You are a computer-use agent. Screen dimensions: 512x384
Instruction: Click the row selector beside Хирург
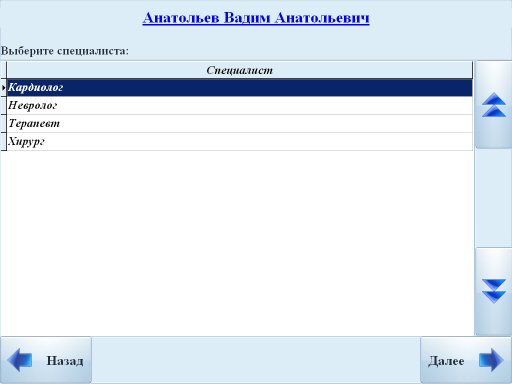coord(4,142)
